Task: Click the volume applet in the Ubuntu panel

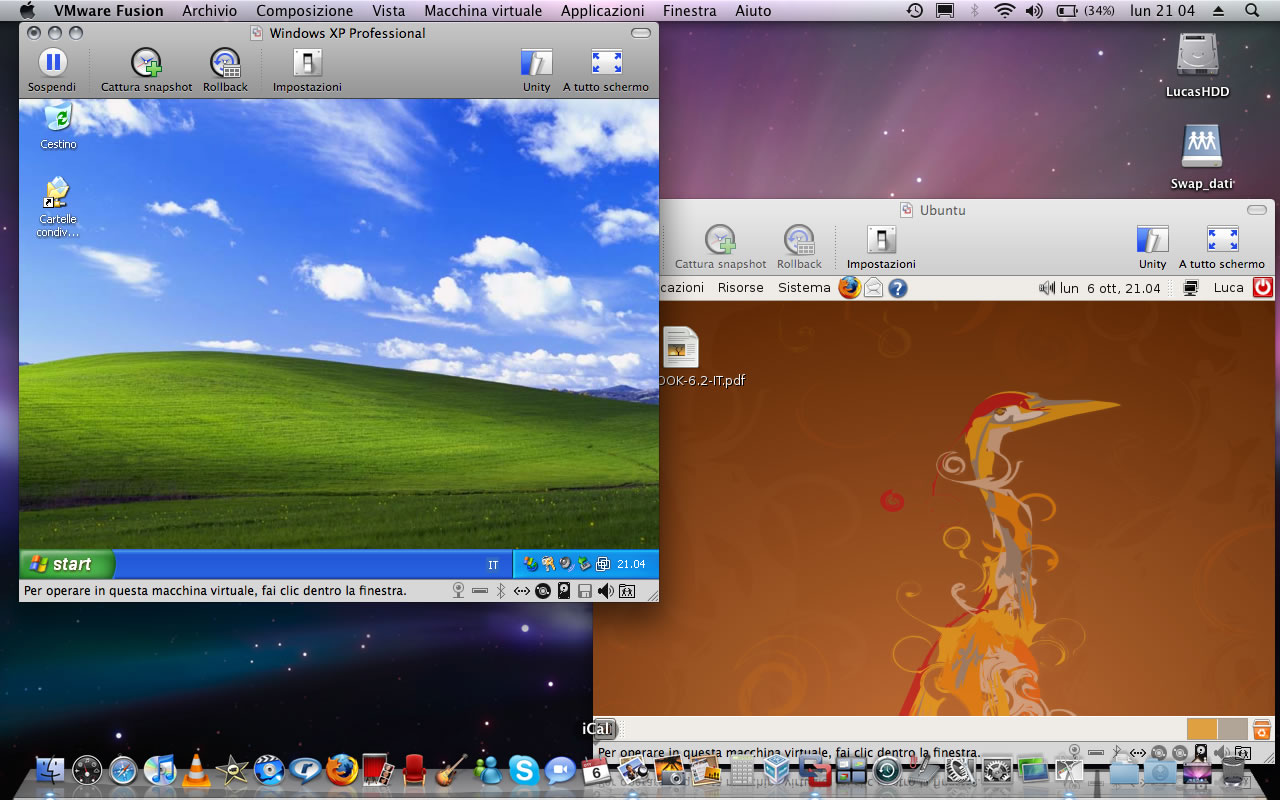Action: click(x=1047, y=288)
